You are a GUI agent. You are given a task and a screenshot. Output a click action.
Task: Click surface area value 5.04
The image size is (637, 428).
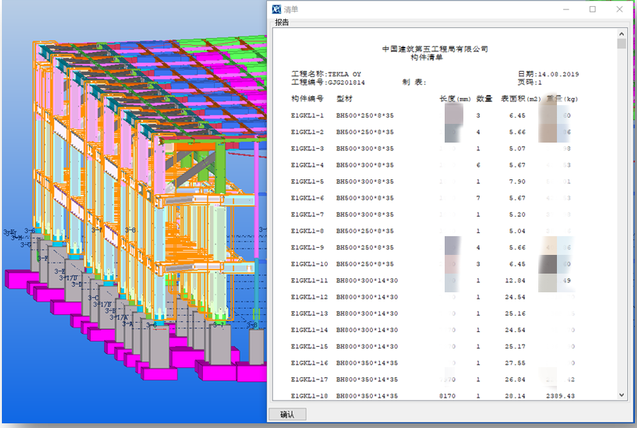[x=517, y=231]
